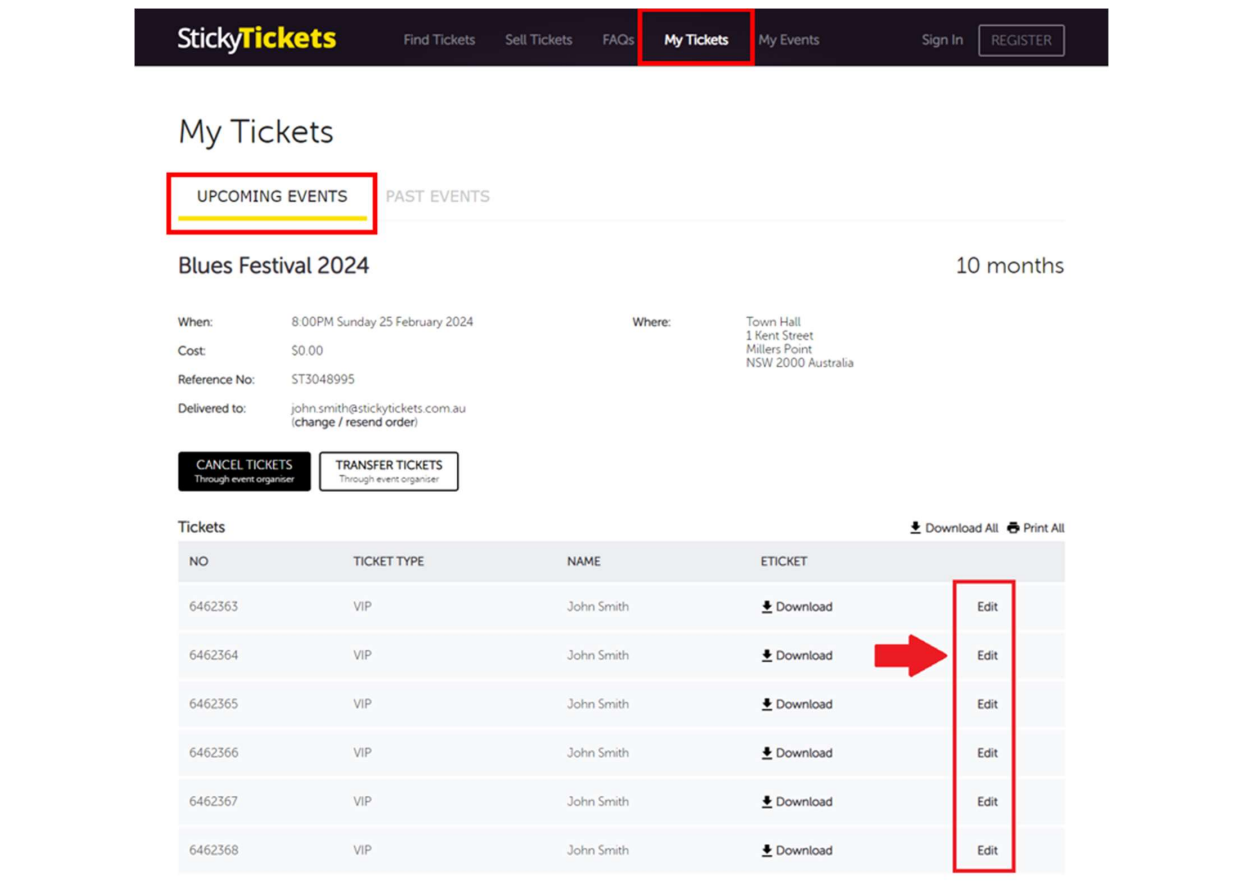Viewport: 1234px width, 887px height.
Task: Click the Town Hall venue name
Action: (x=773, y=322)
